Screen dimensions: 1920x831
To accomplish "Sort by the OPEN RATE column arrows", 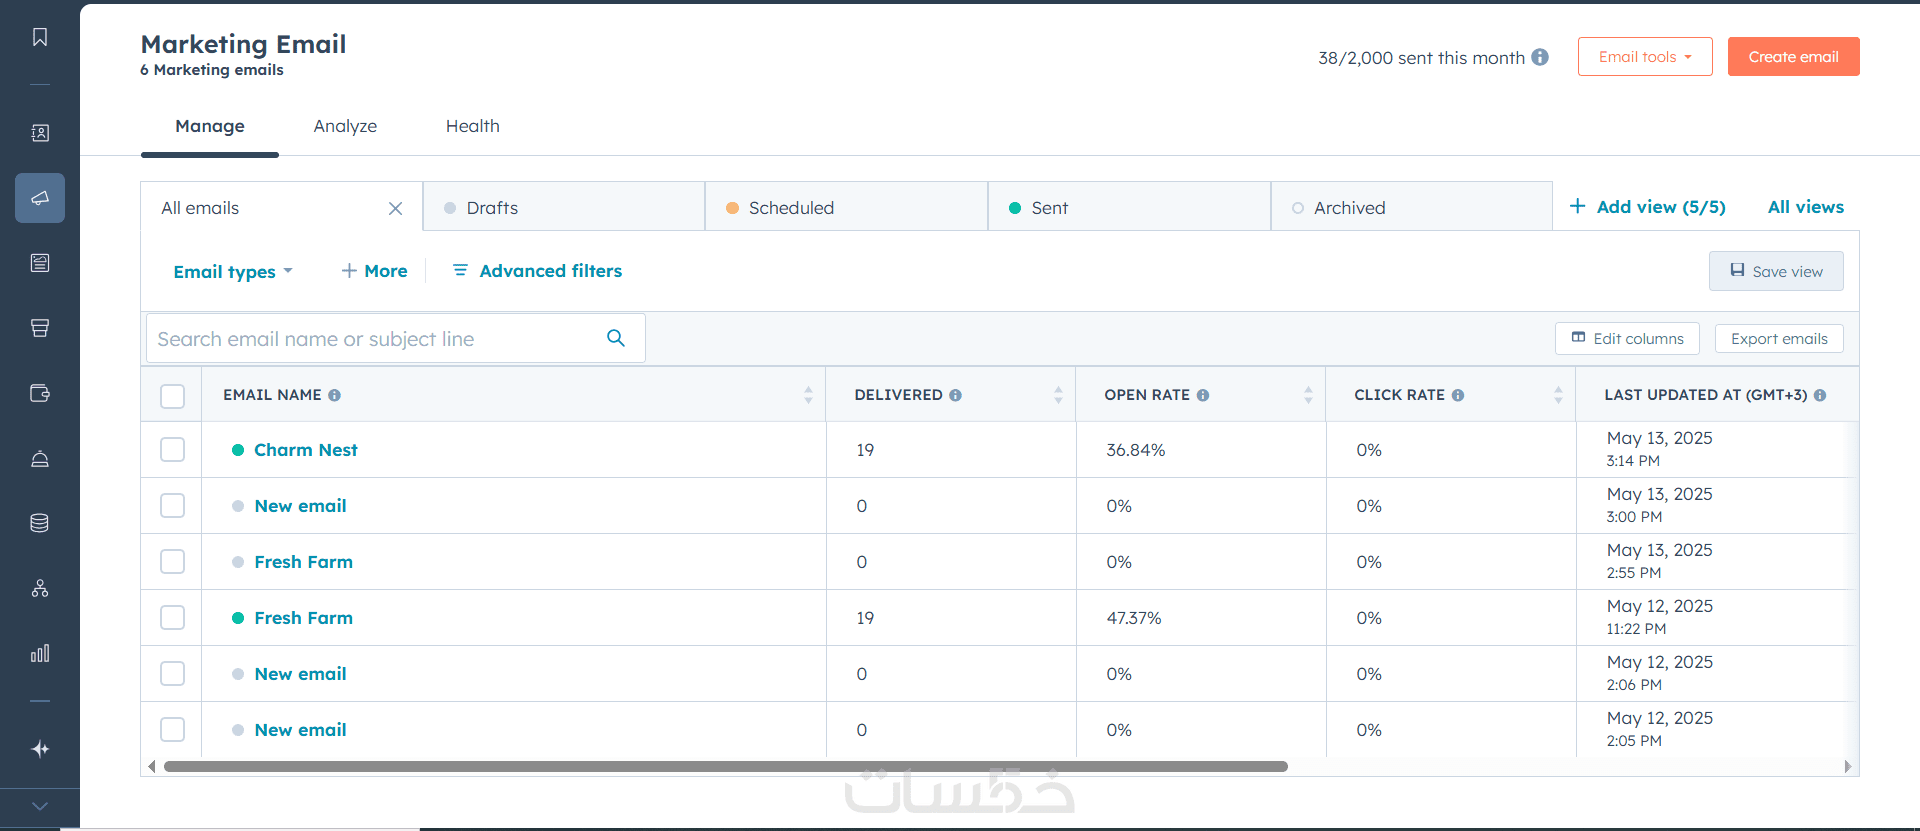I will coord(1308,395).
